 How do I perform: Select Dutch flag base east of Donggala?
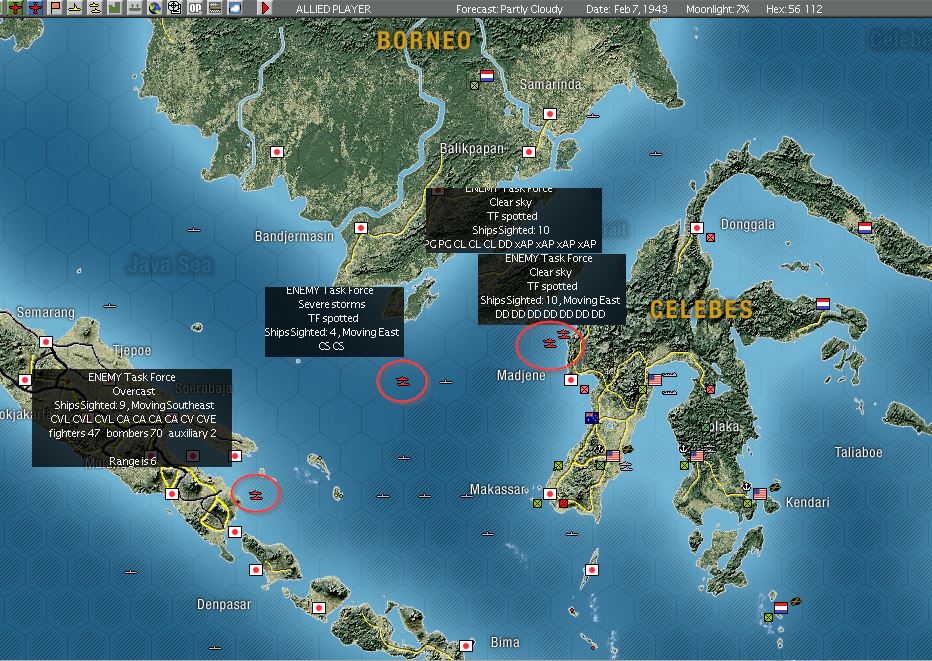coord(865,228)
